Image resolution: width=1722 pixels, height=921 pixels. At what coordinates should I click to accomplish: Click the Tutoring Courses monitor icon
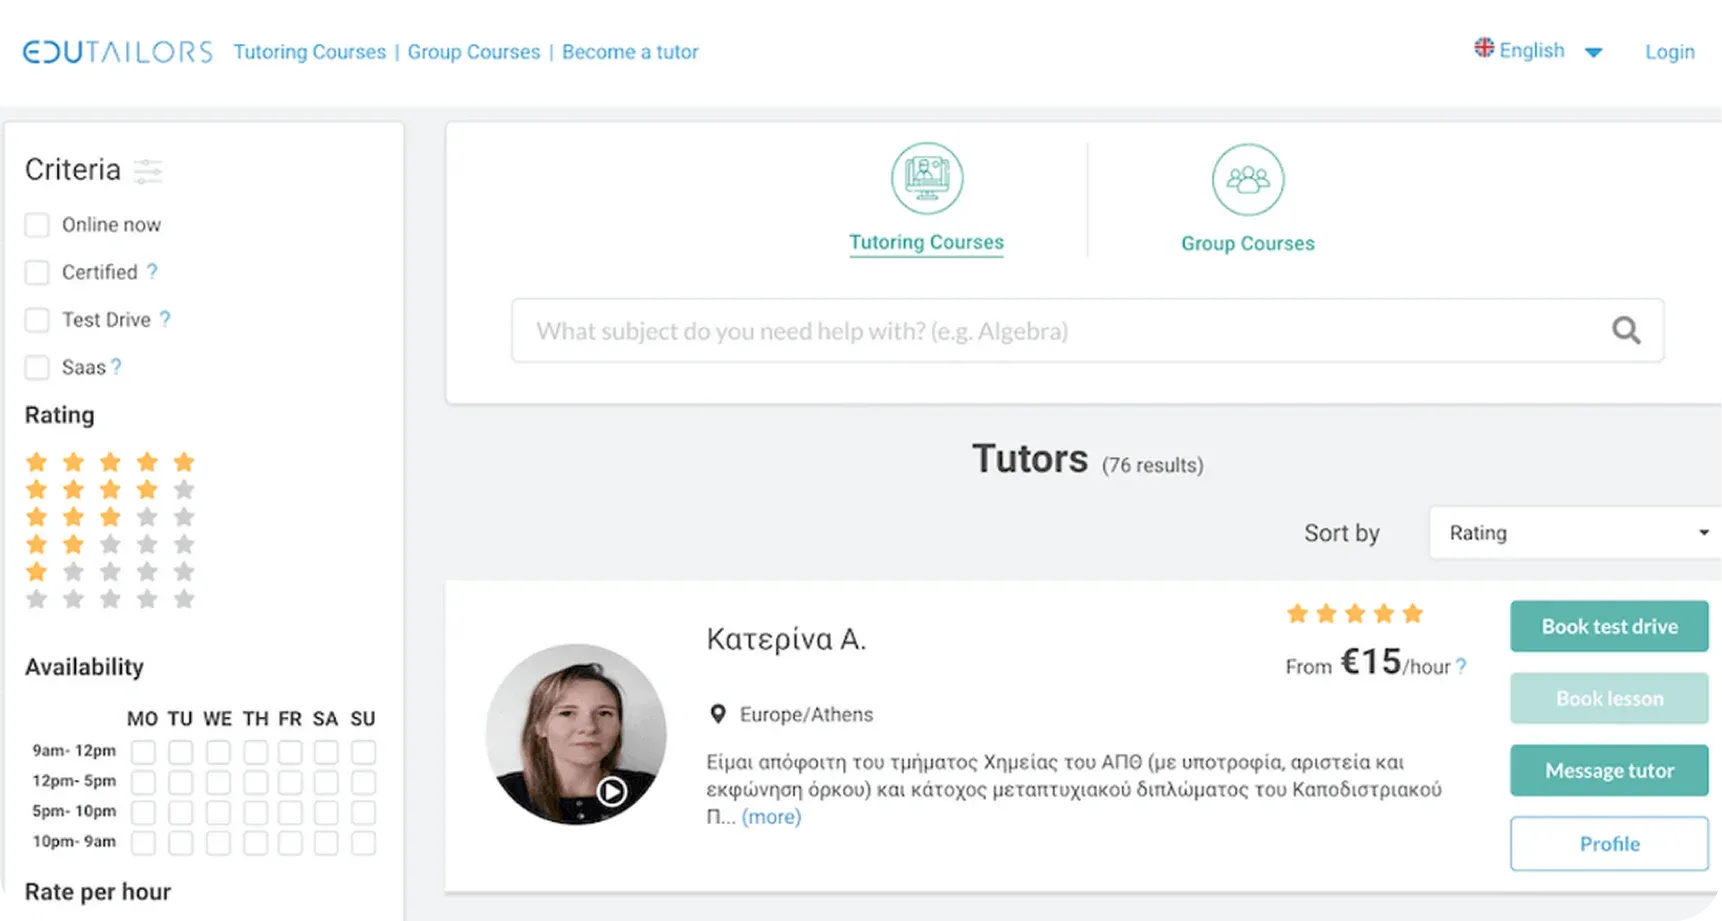pos(927,178)
